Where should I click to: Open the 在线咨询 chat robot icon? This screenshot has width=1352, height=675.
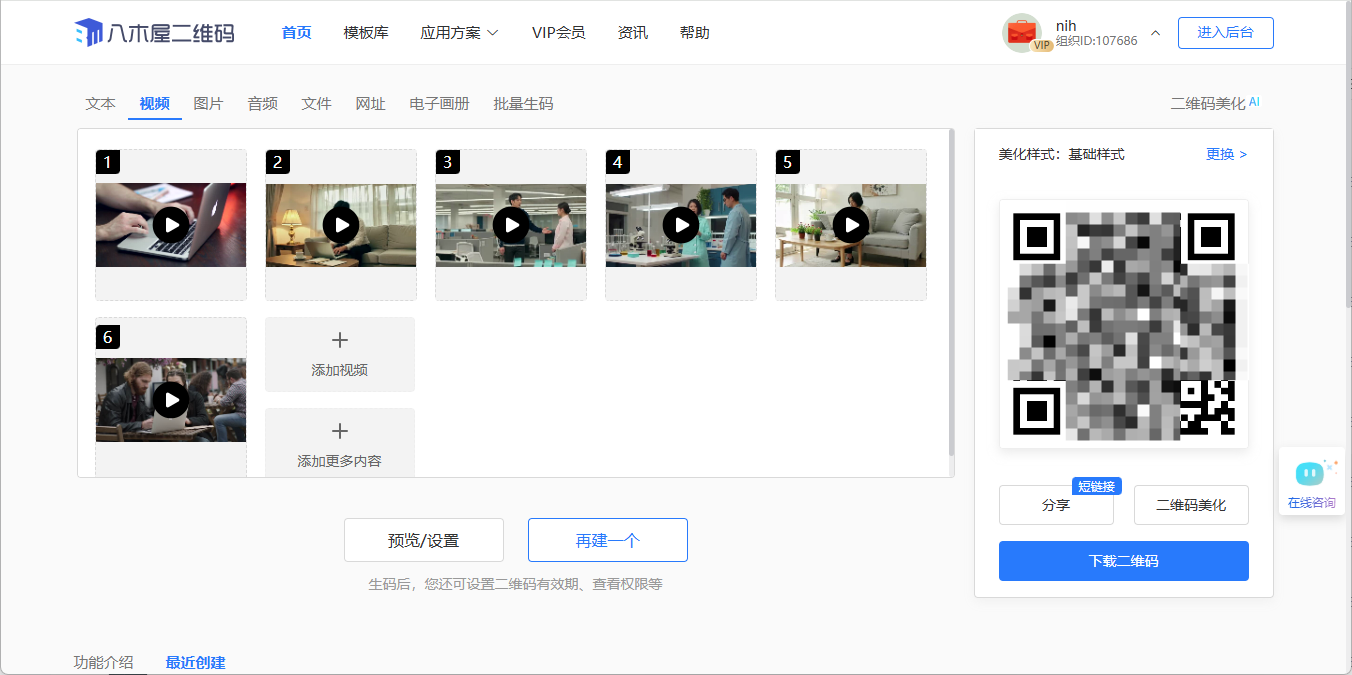1310,472
